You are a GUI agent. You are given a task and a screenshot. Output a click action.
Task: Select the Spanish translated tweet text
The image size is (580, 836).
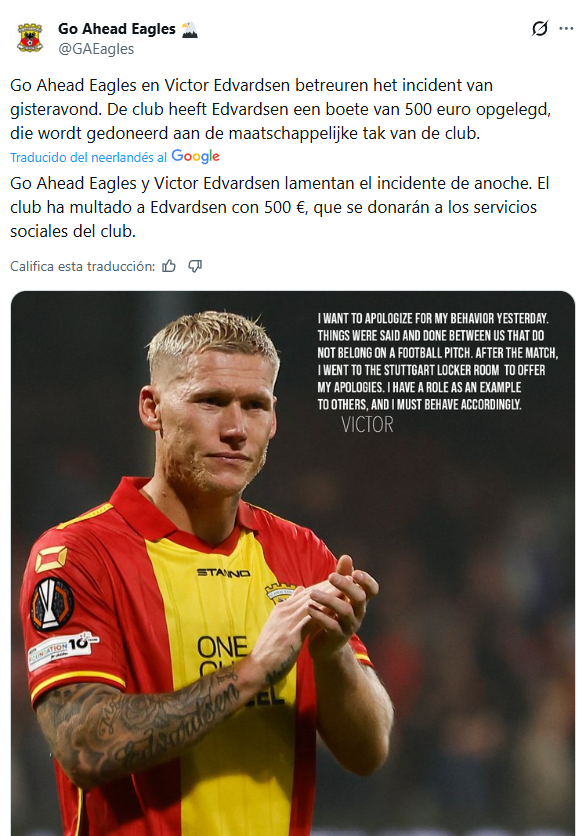pyautogui.click(x=279, y=207)
